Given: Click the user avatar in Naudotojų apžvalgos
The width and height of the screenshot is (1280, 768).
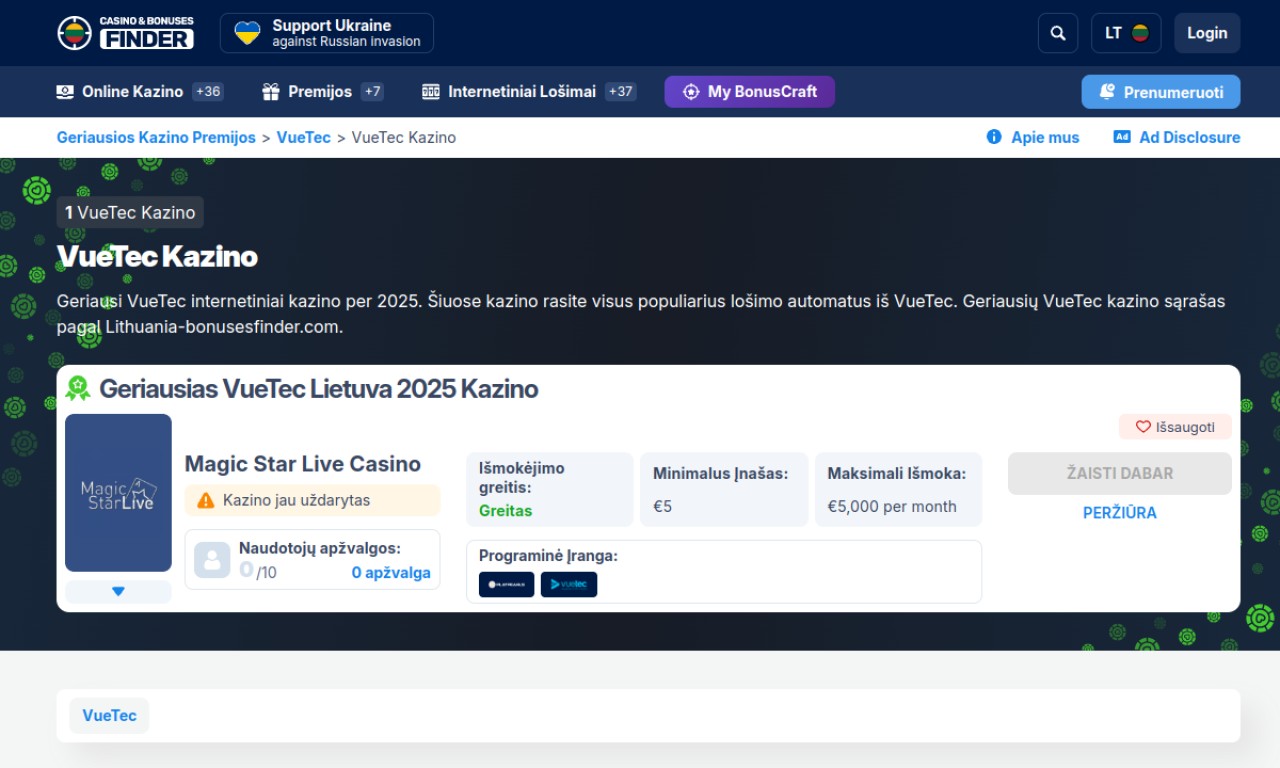Looking at the screenshot, I should [x=212, y=560].
